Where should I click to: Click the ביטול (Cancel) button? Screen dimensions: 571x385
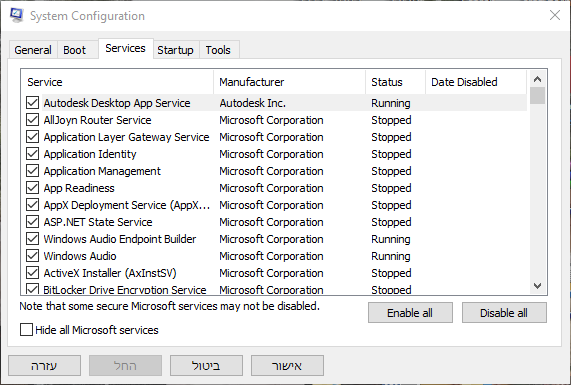(206, 366)
